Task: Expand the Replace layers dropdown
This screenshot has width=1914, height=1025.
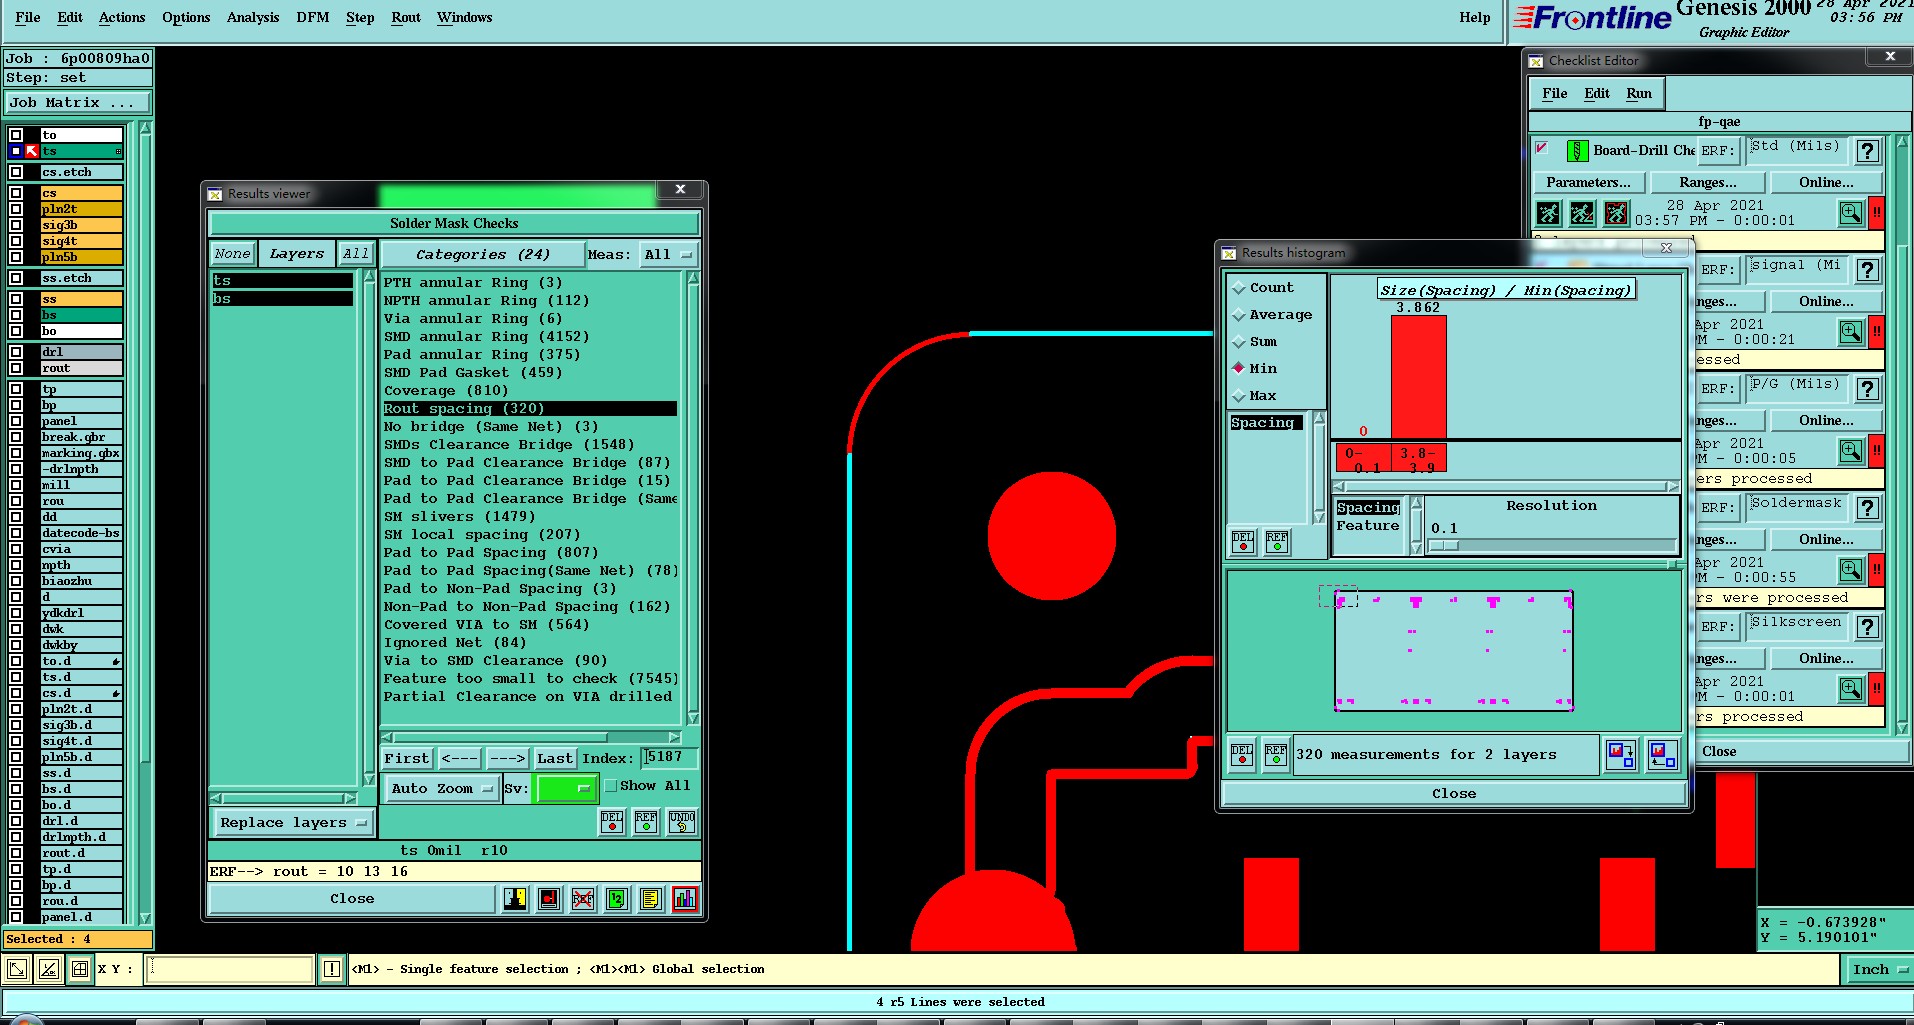Action: [x=292, y=823]
